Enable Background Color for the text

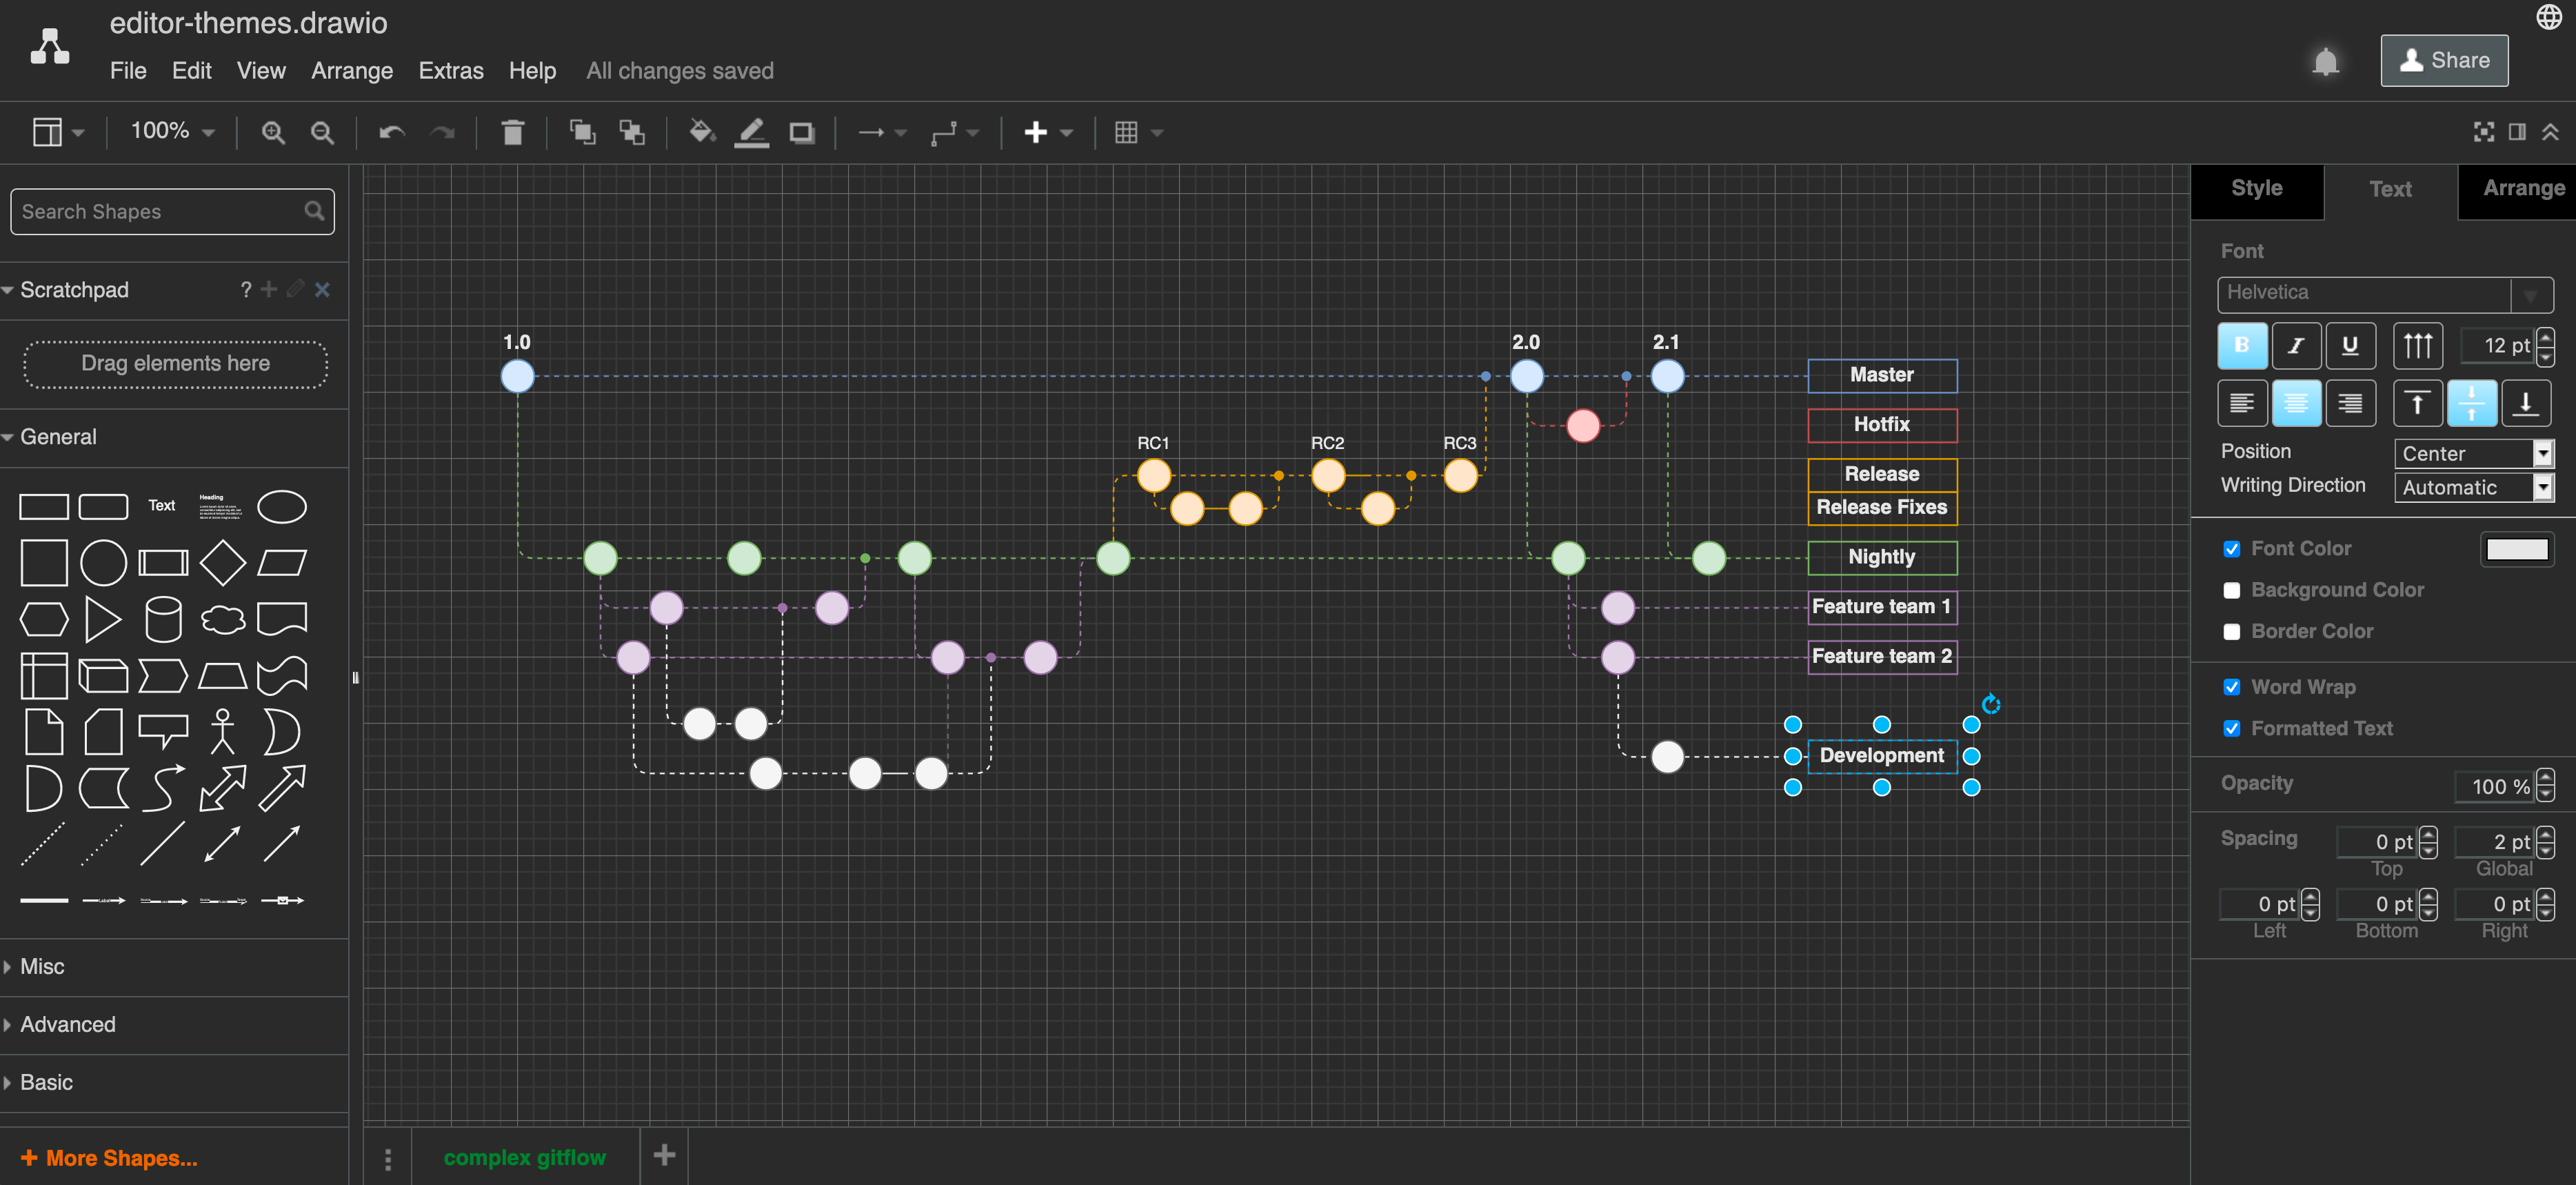click(2232, 590)
